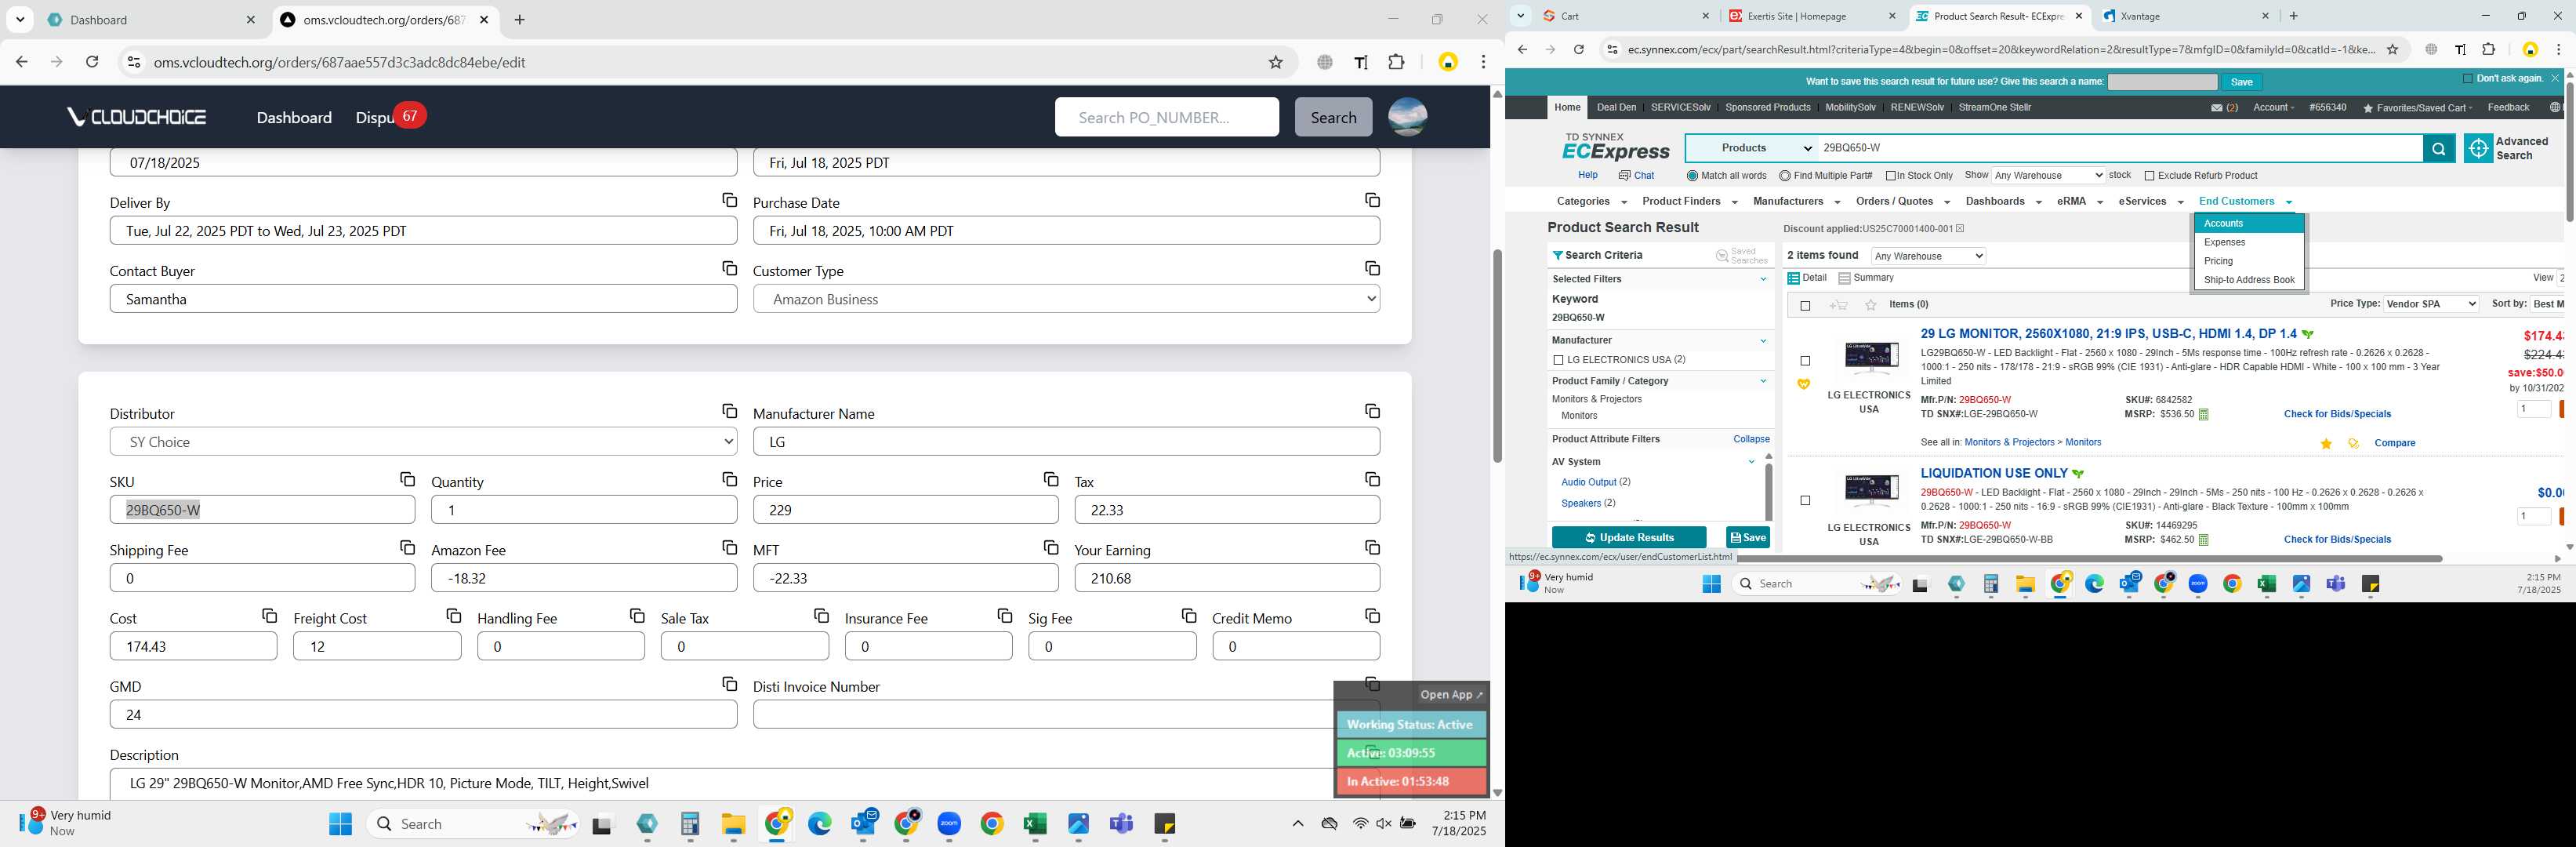Open the Distributor SY Choice dropdown
This screenshot has height=847, width=2576.
click(423, 441)
